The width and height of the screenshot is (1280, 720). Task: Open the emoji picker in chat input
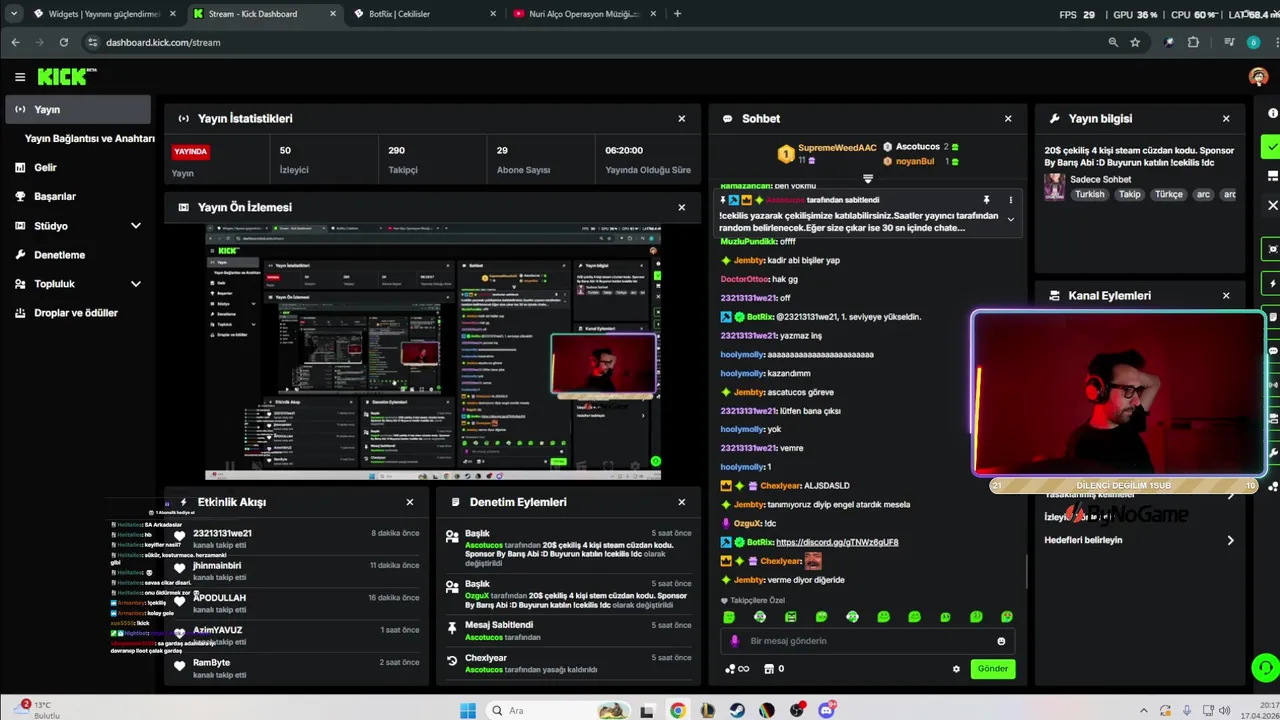point(1001,641)
